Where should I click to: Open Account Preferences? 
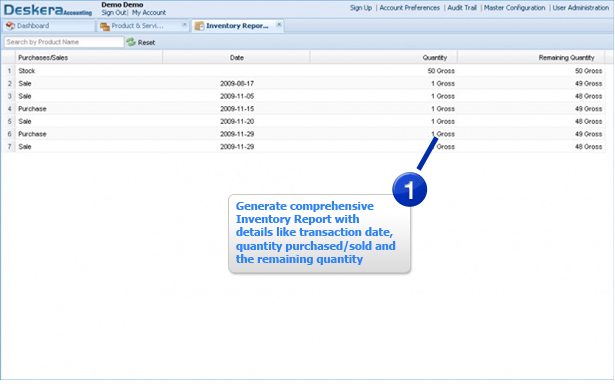(409, 7)
